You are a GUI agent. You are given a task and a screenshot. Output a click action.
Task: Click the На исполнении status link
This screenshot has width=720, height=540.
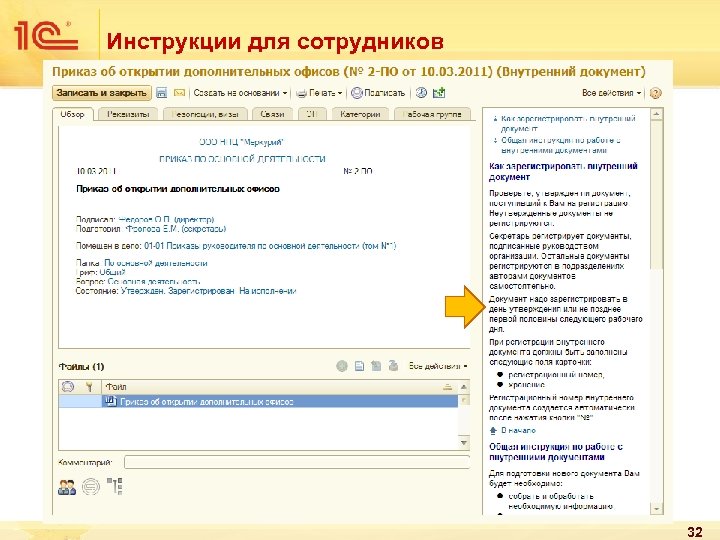click(x=268, y=291)
